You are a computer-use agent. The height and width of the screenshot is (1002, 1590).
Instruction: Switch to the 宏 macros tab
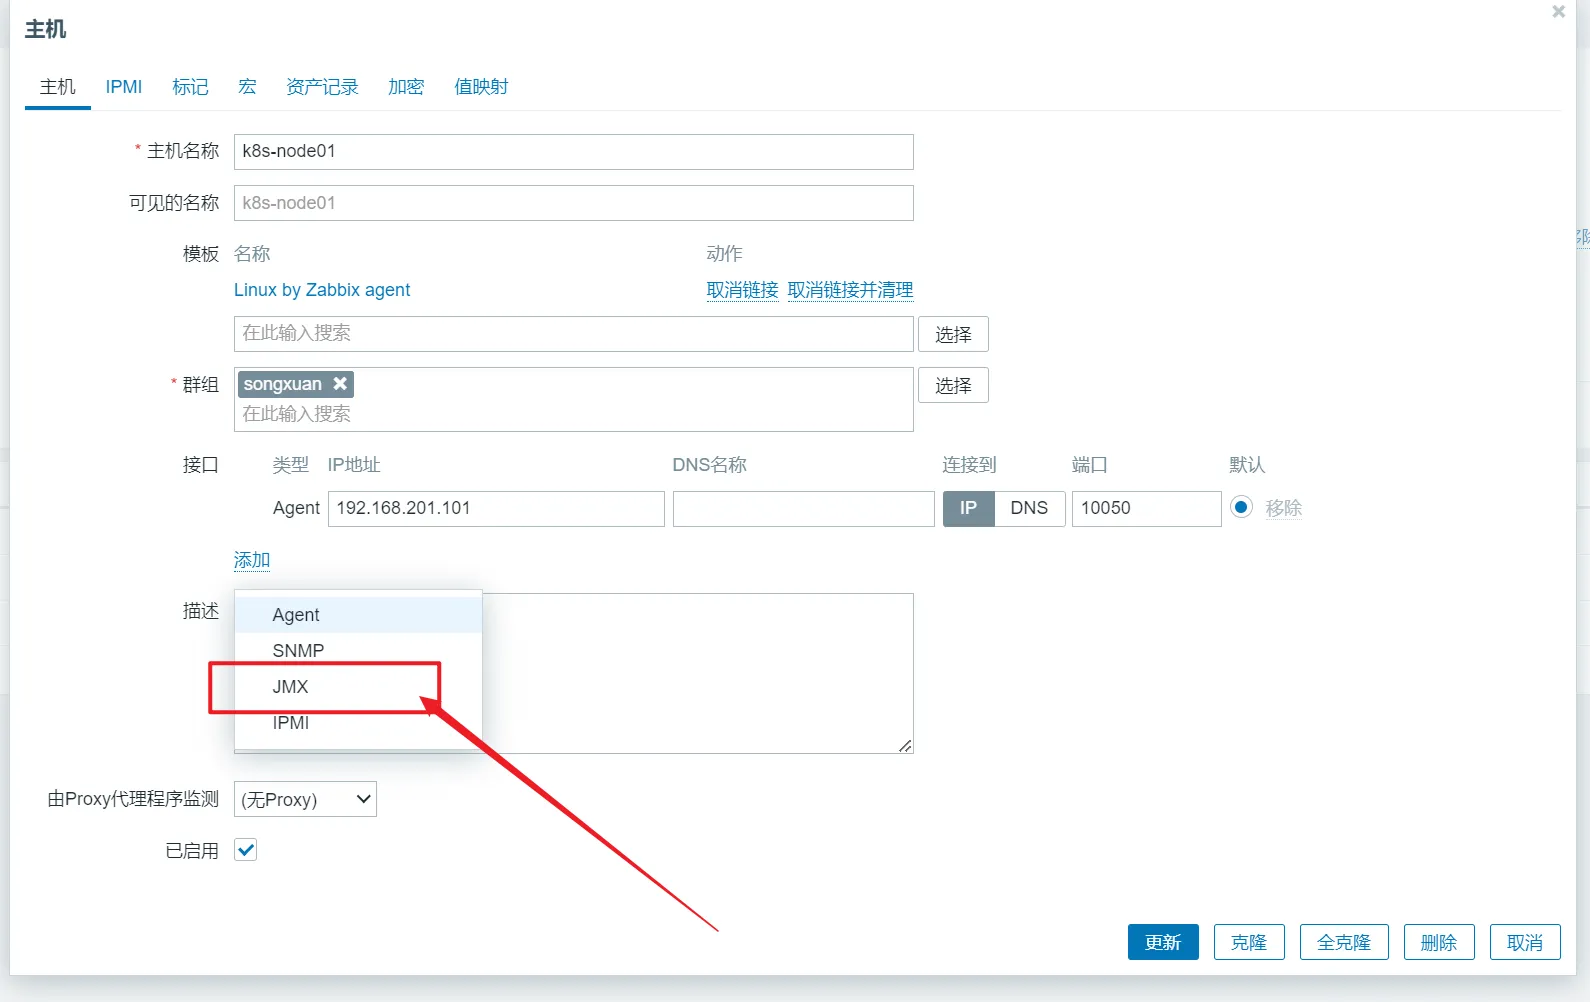(247, 87)
